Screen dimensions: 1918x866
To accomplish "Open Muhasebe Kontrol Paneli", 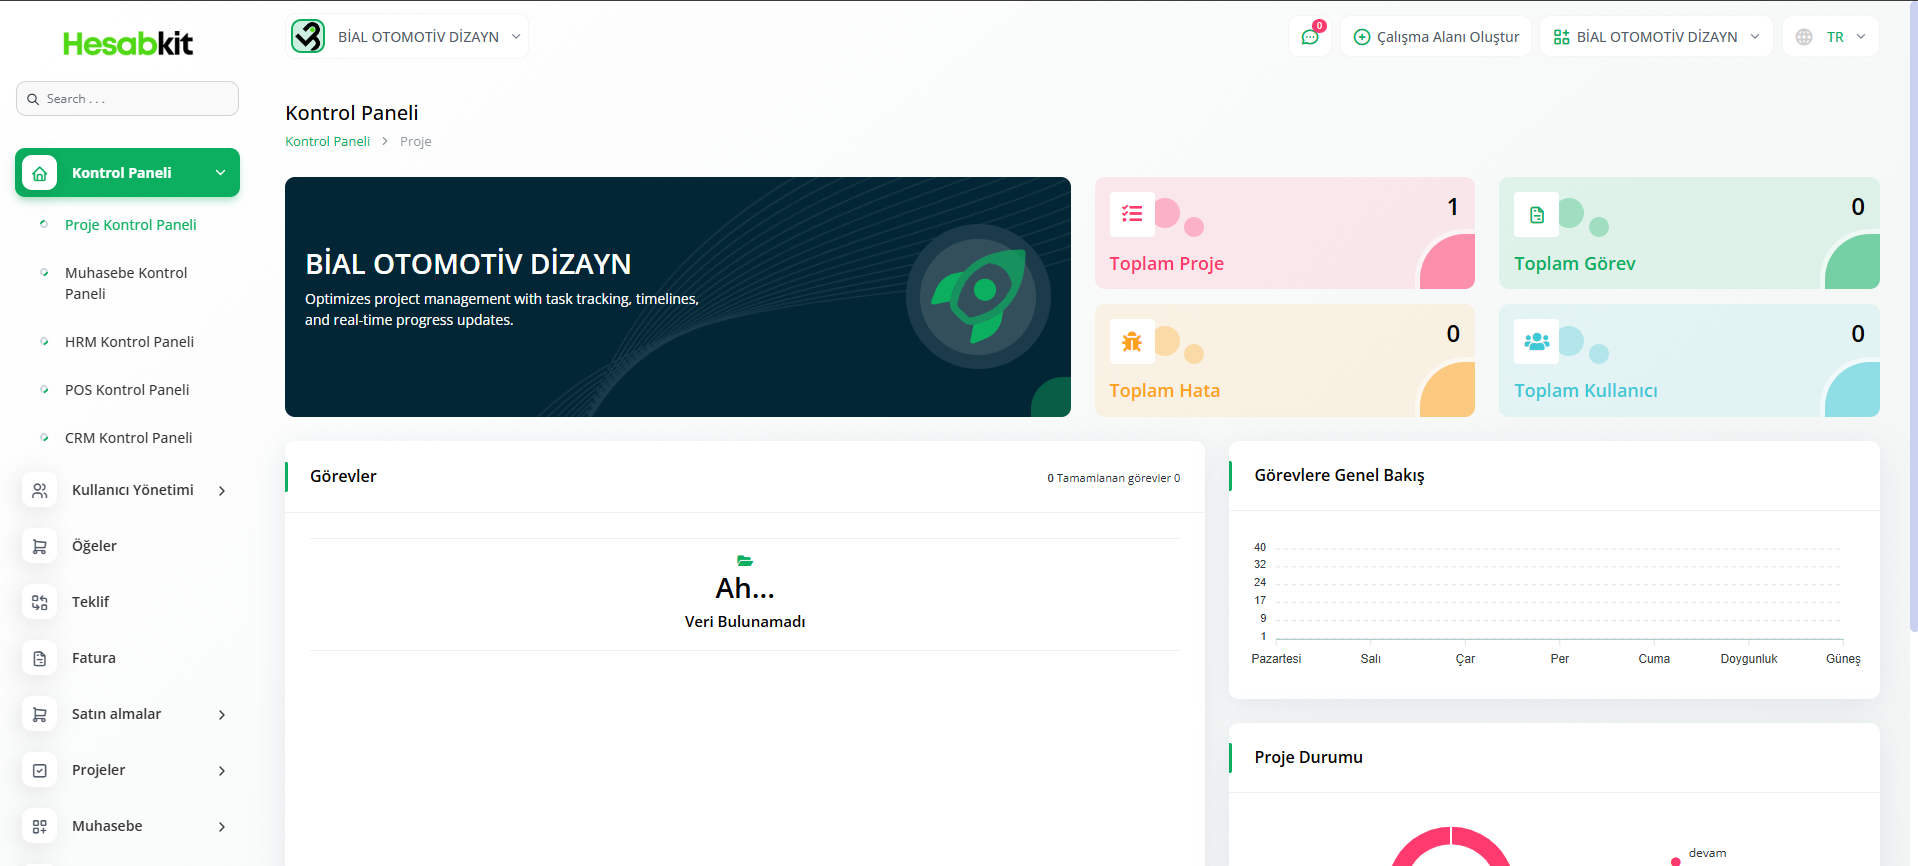I will click(126, 283).
